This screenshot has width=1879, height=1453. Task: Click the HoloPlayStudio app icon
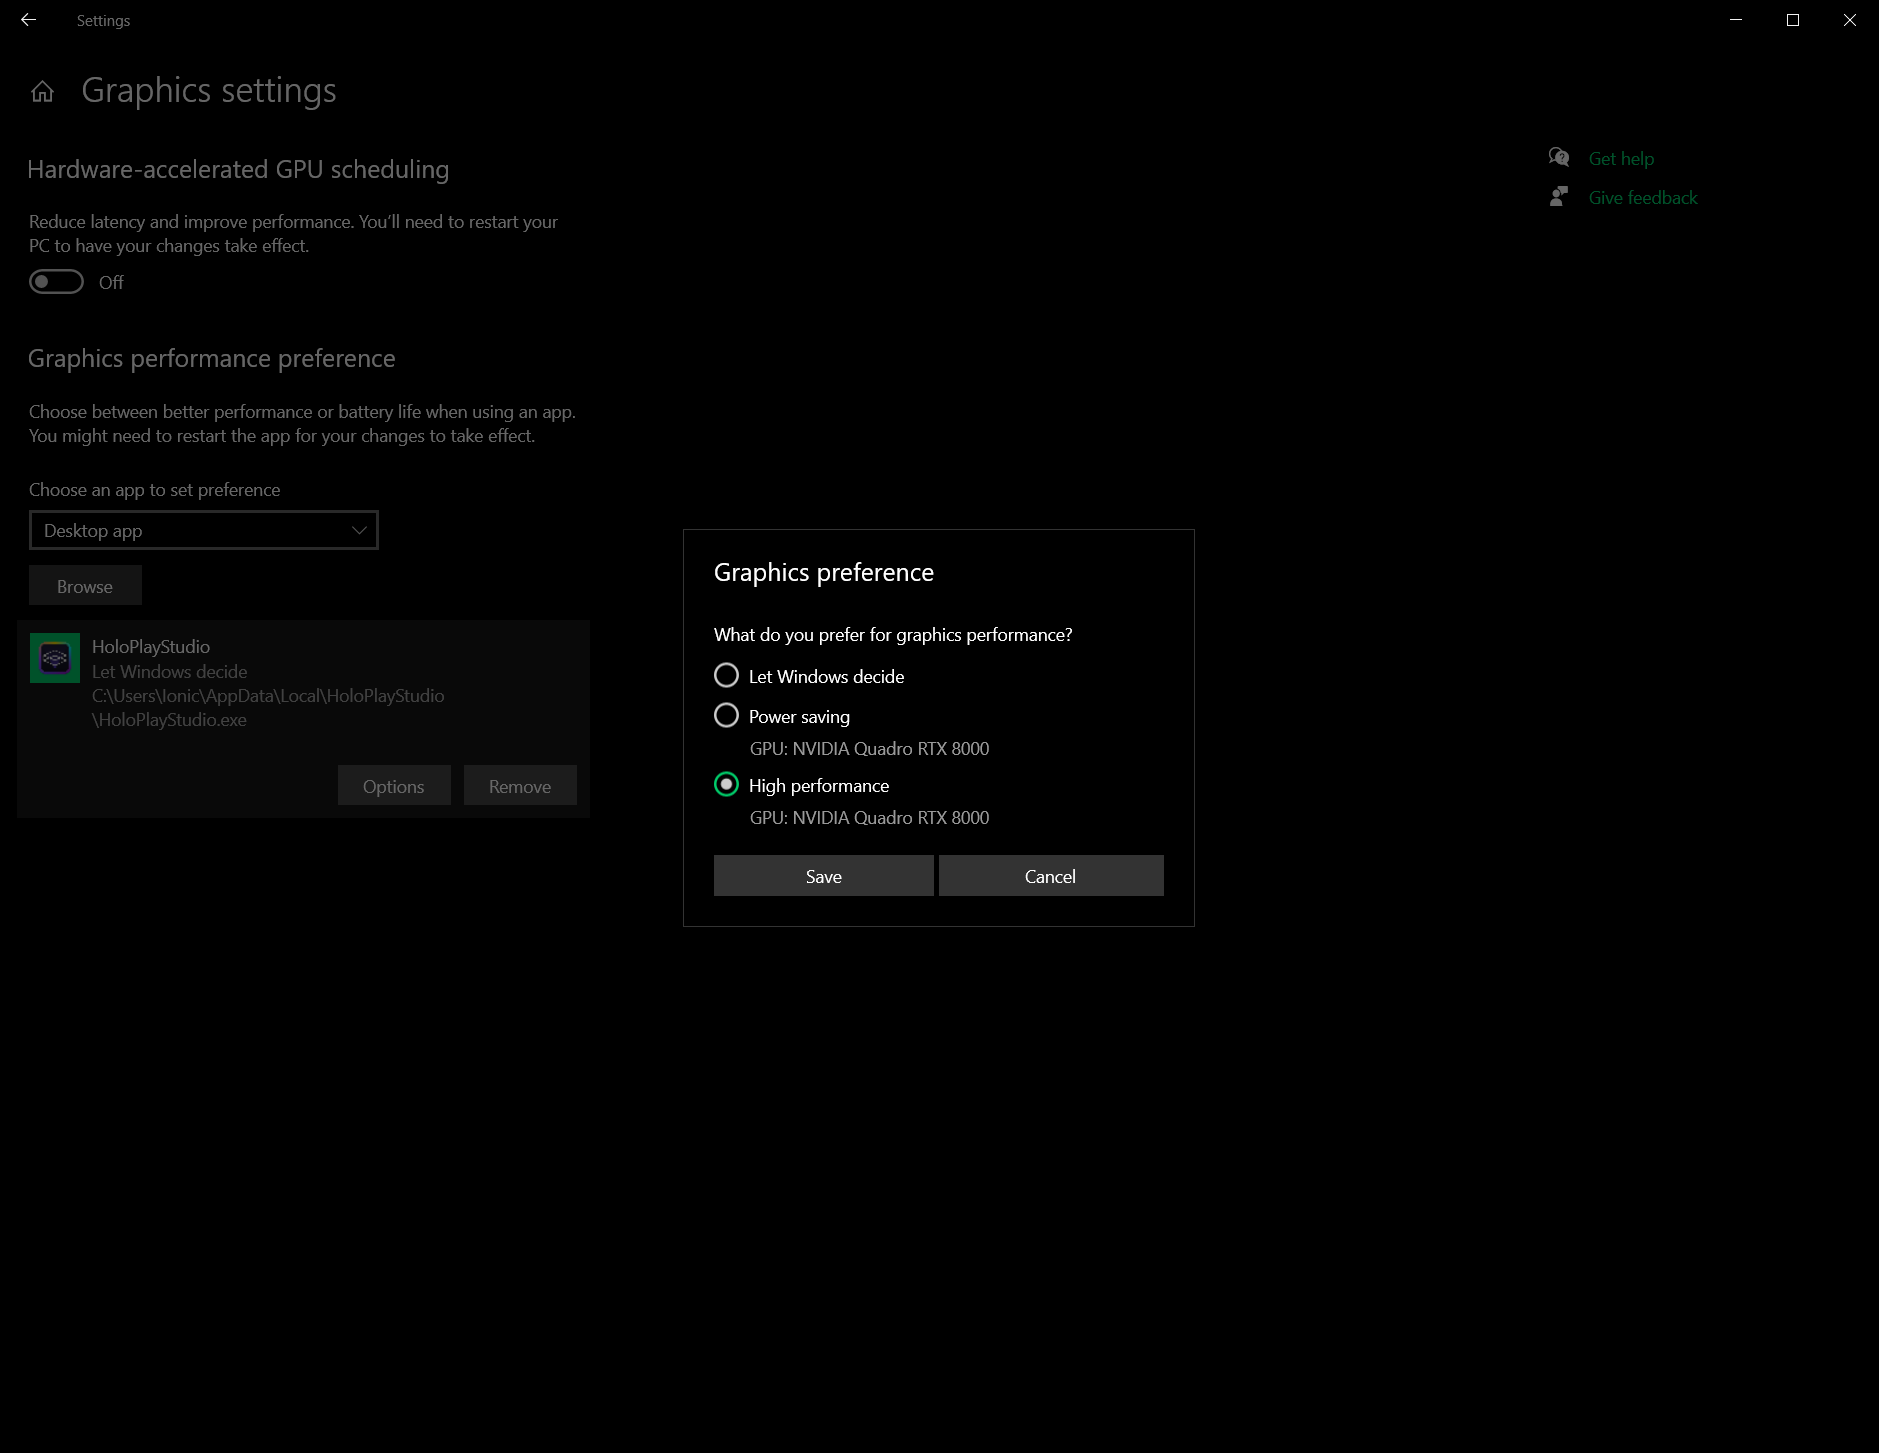(55, 658)
